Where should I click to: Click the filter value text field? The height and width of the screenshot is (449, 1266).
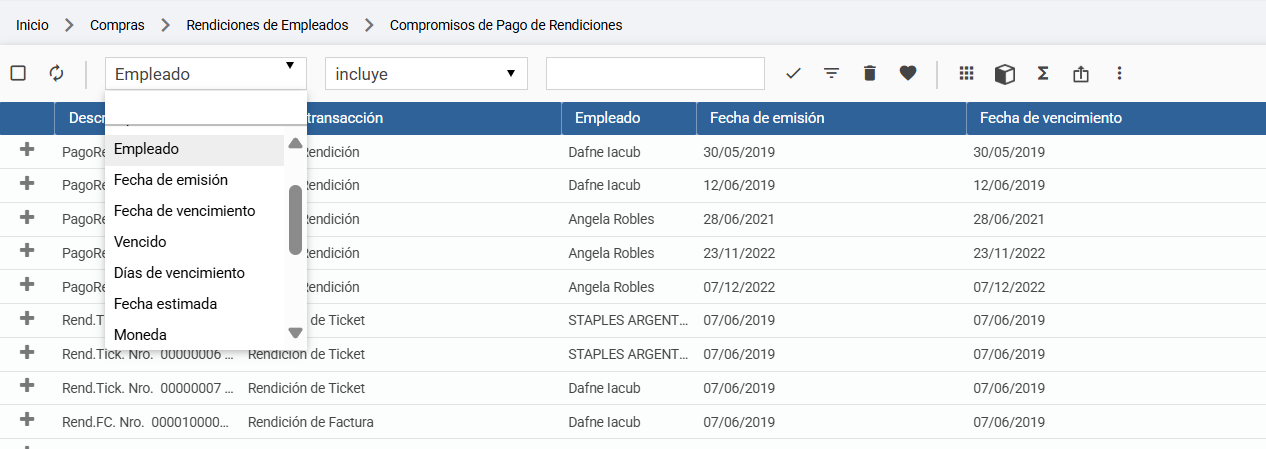click(655, 74)
